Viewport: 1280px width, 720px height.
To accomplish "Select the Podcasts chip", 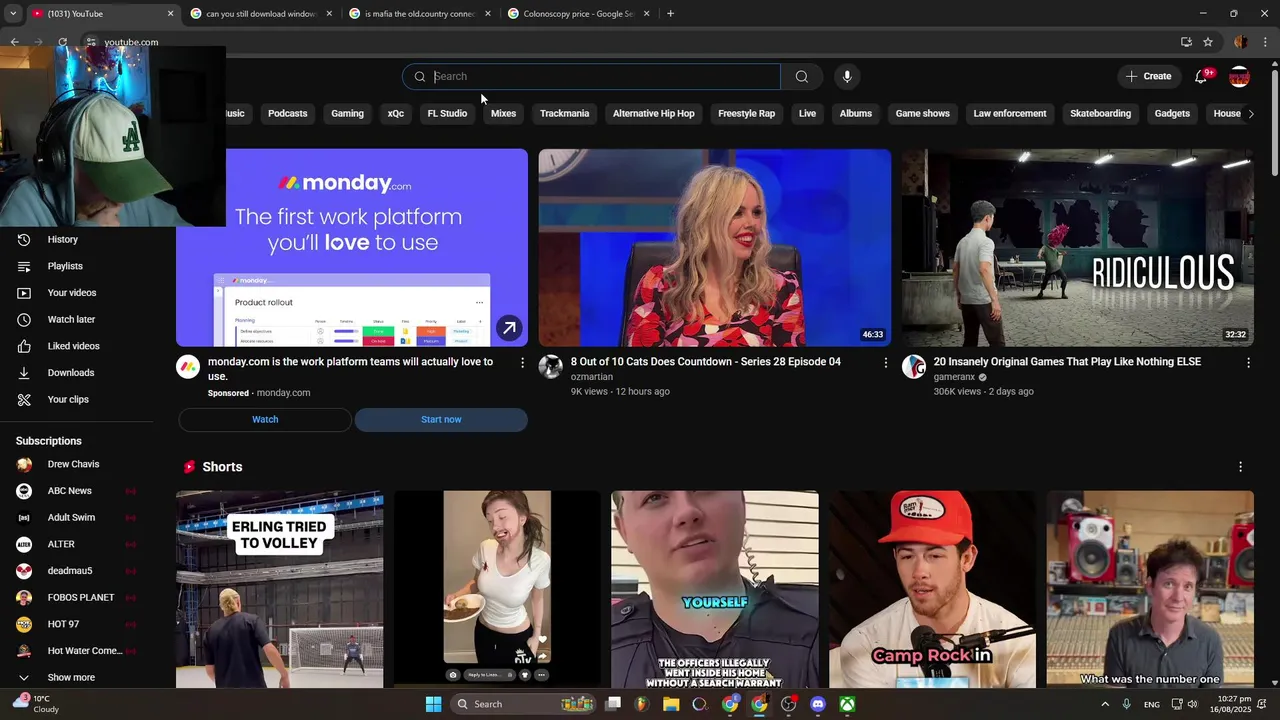I will click(x=287, y=113).
